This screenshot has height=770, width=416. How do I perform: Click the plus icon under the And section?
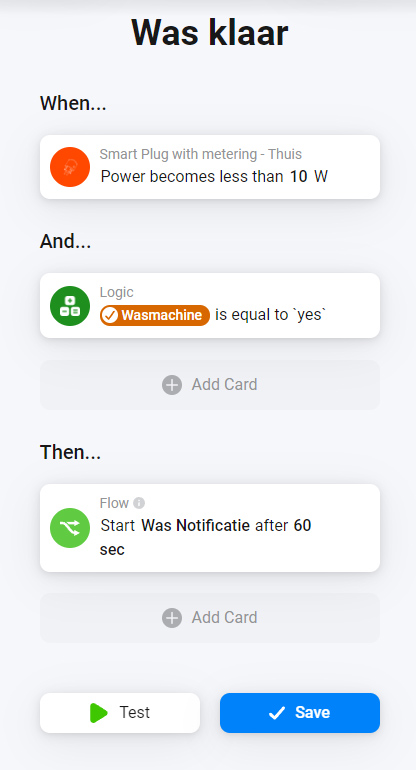[x=172, y=385]
